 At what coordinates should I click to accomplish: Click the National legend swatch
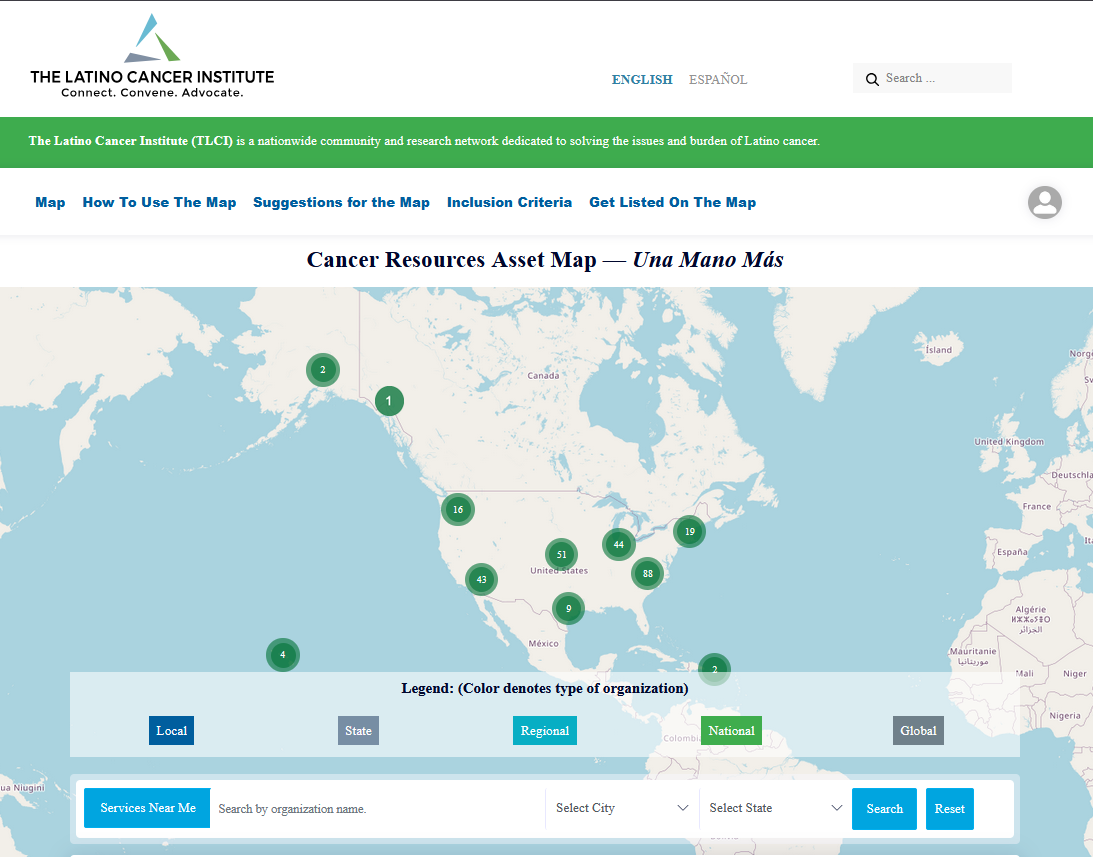(x=731, y=730)
